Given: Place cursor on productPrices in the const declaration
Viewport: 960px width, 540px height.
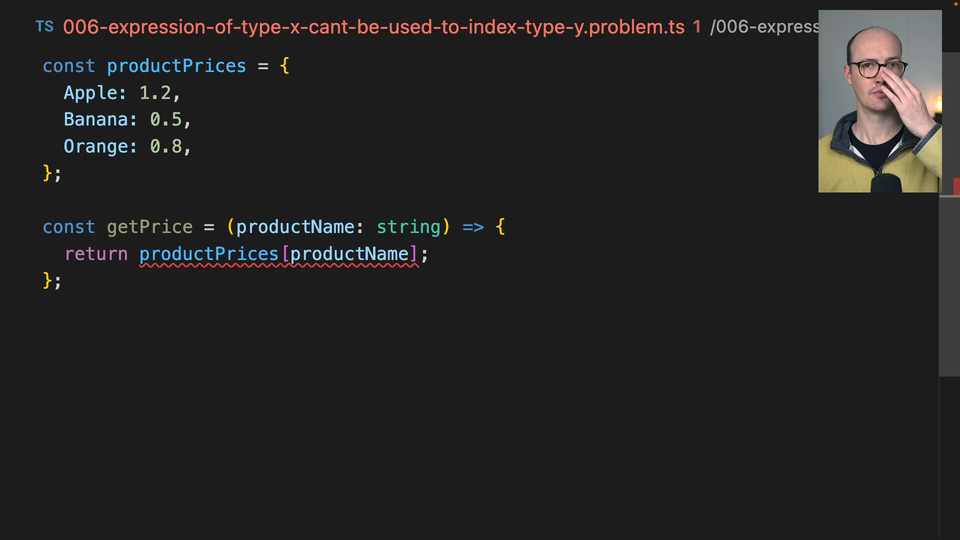Looking at the screenshot, I should click(x=176, y=66).
